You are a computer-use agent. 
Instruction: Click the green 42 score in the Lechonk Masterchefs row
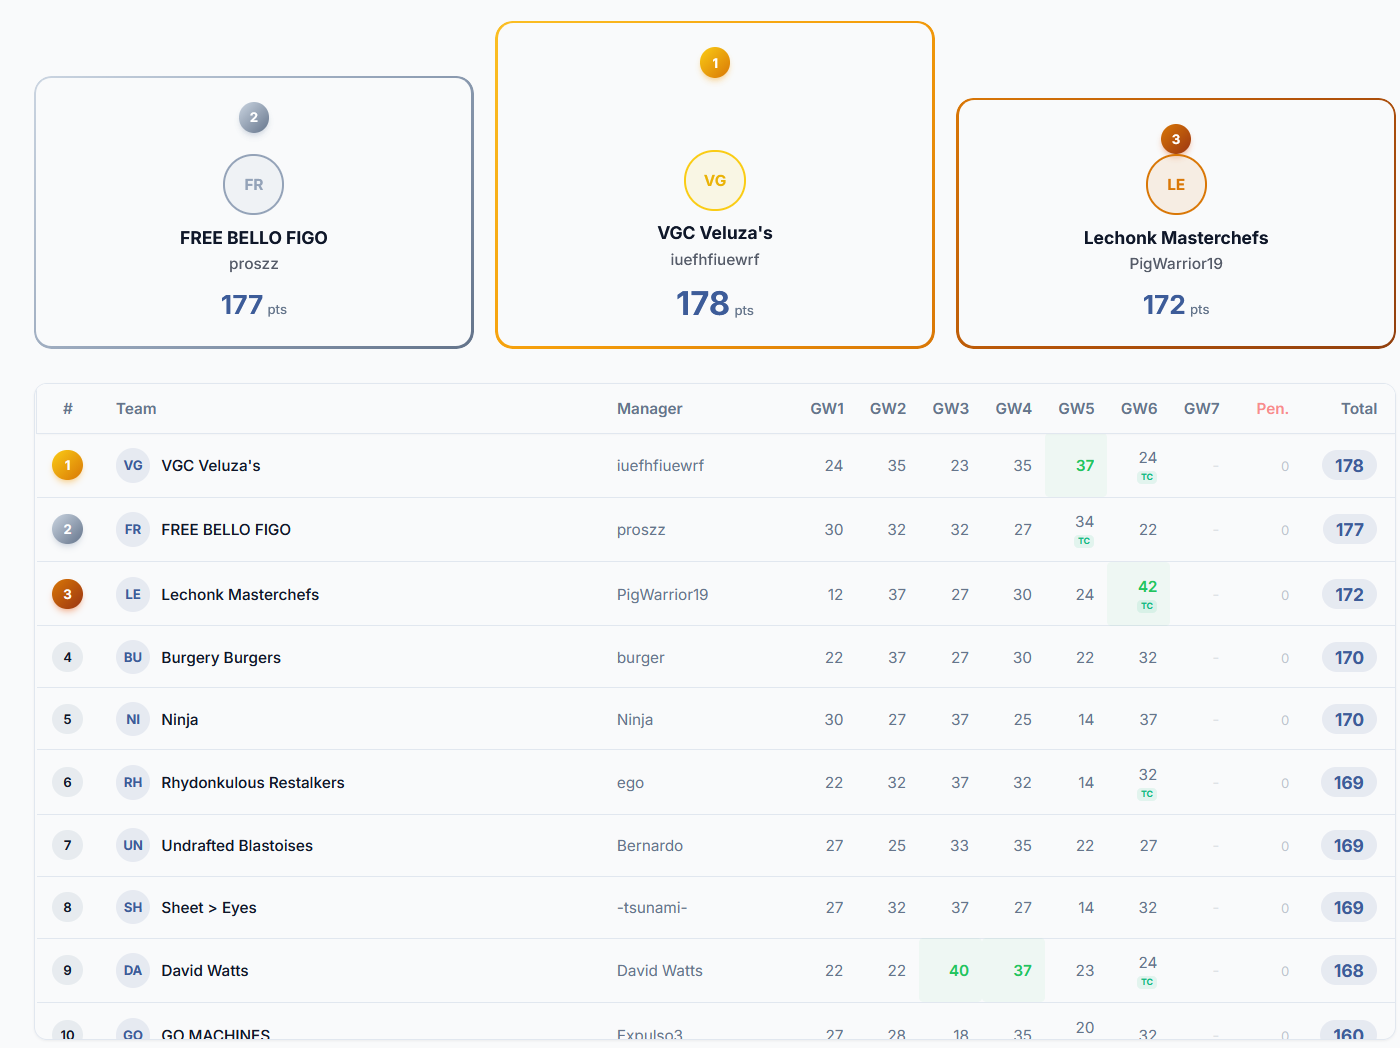point(1147,587)
